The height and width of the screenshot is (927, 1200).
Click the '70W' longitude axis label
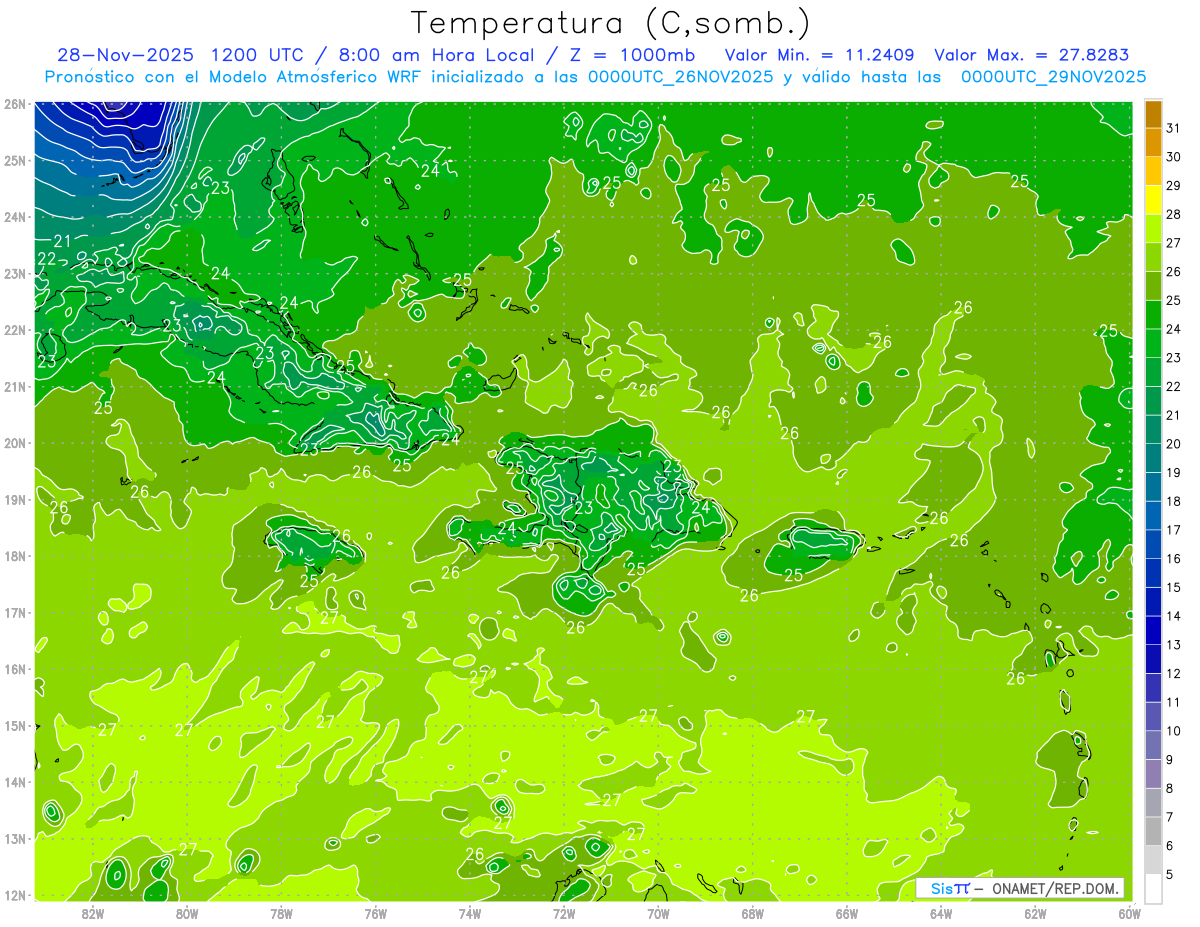pos(658,913)
